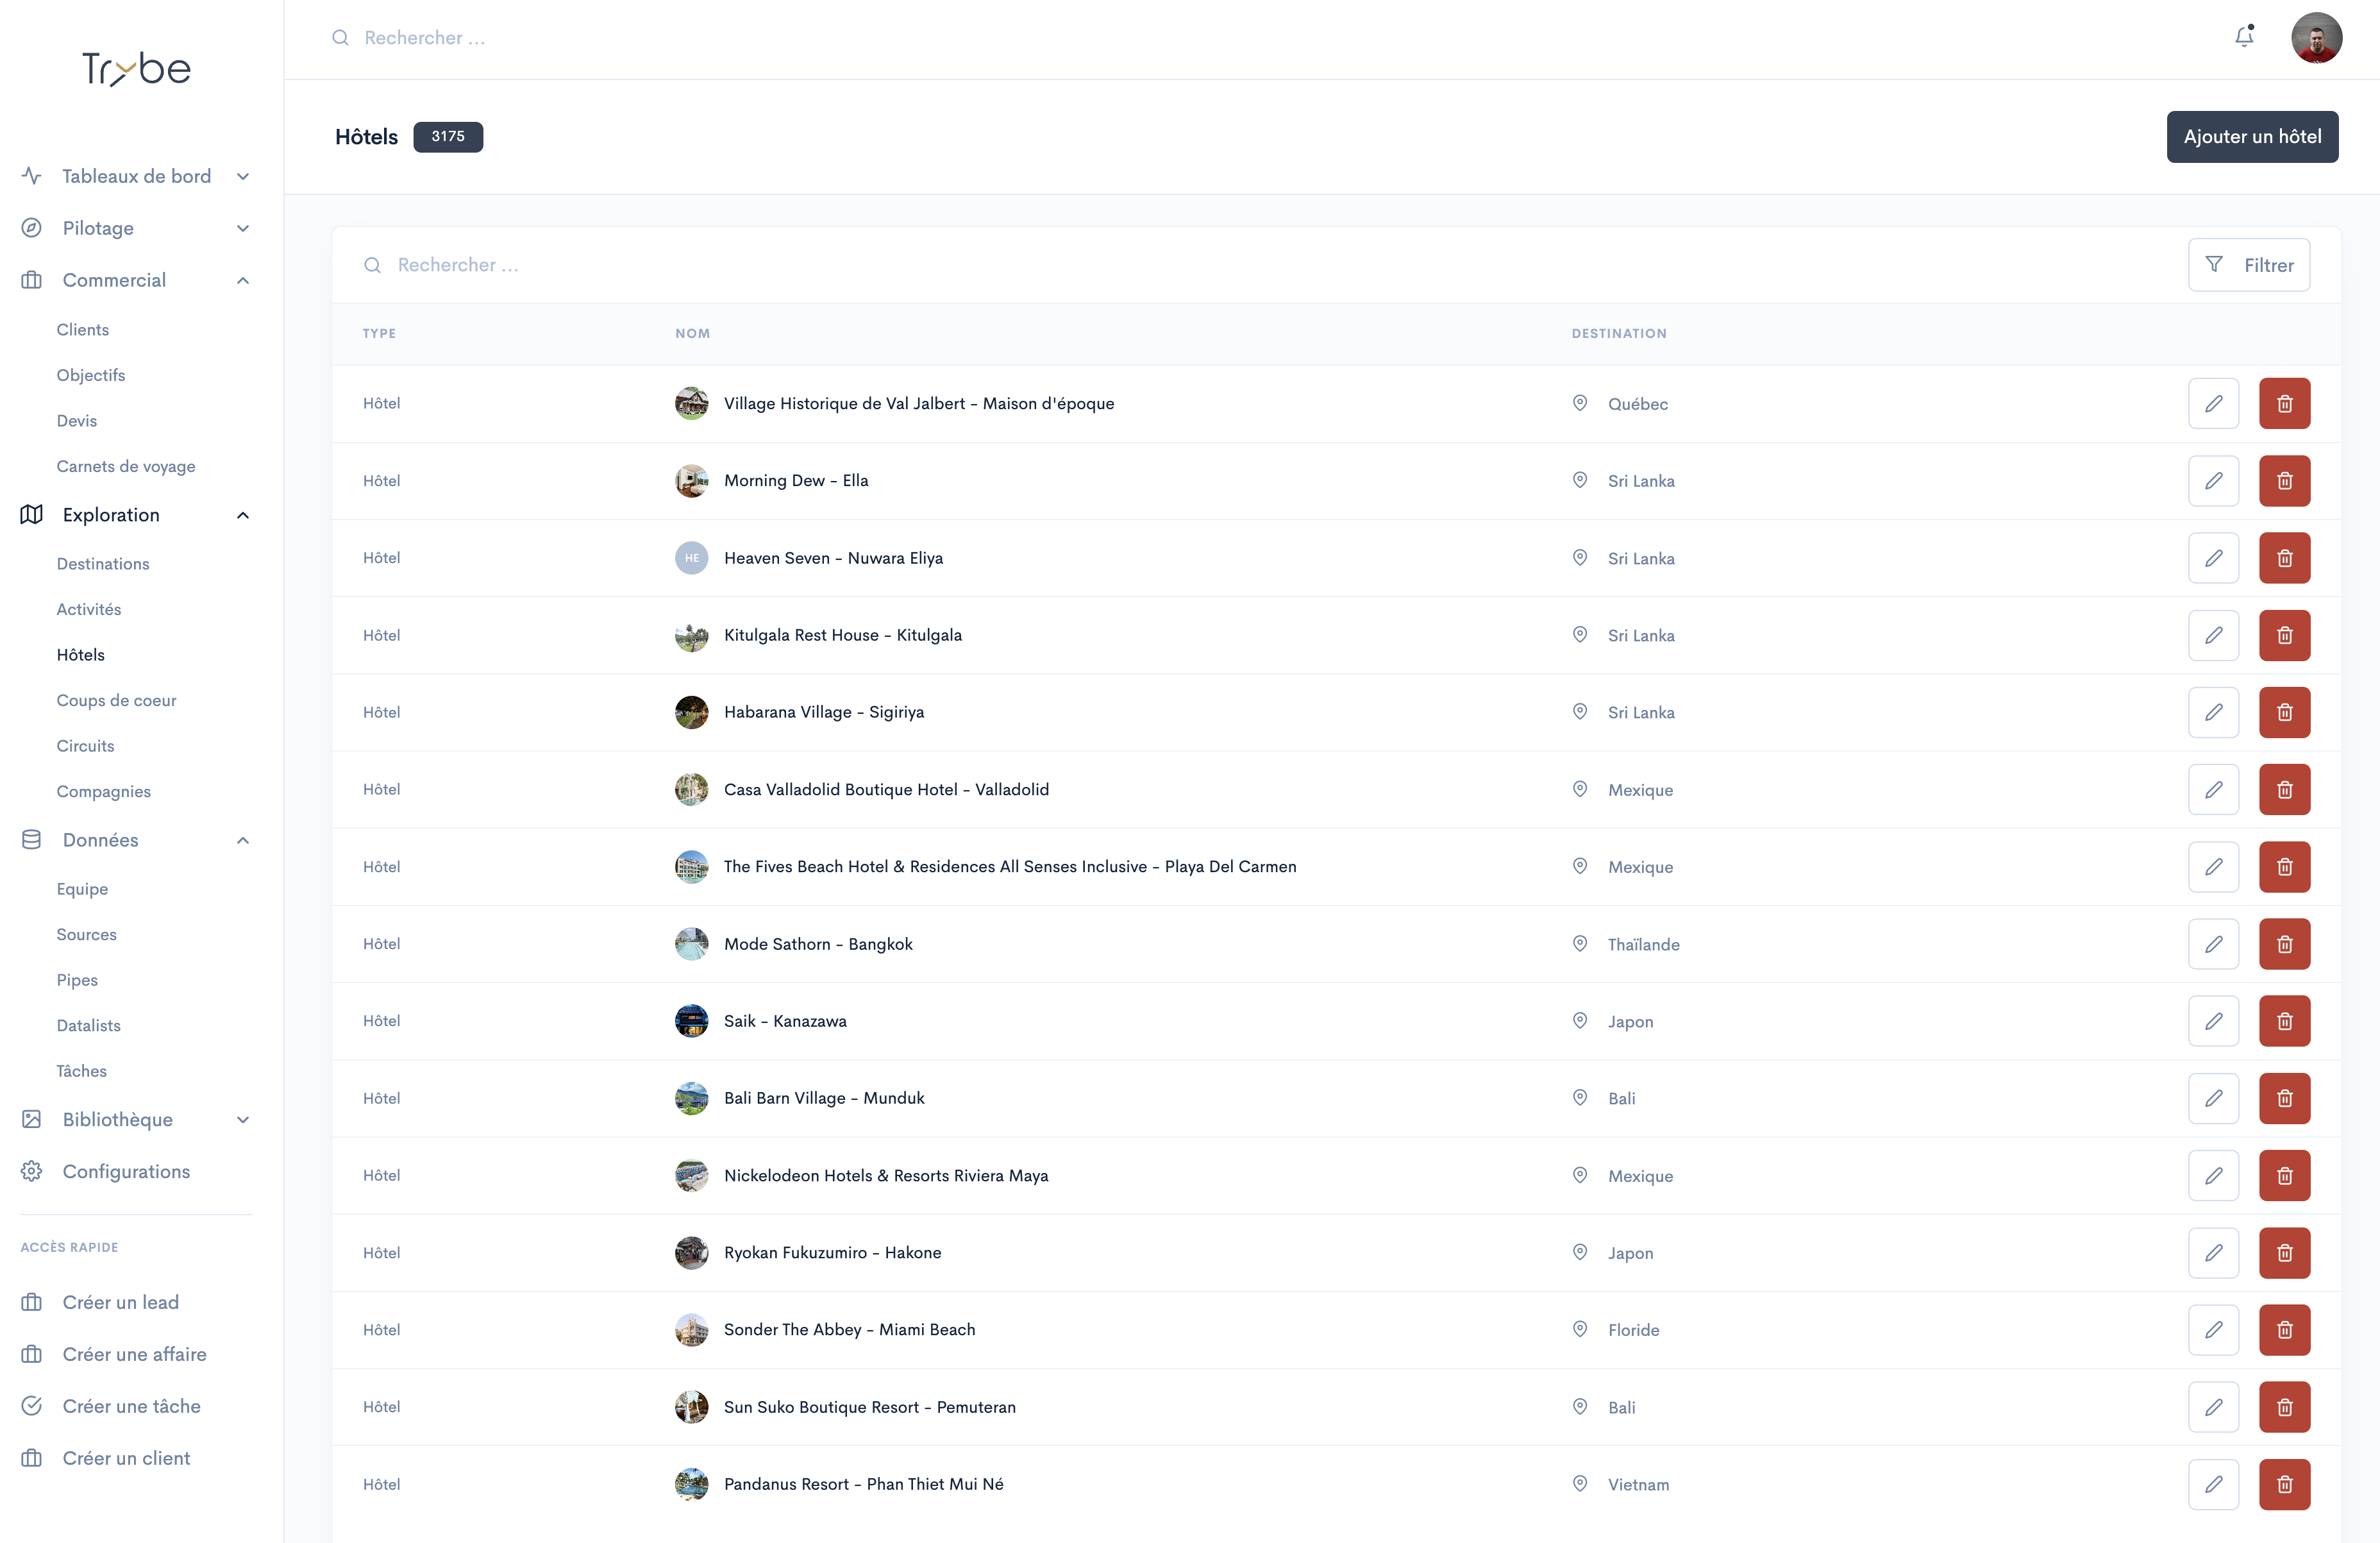Delete Casa Valladolid Boutique Hotel row
Viewport: 2380px width, 1543px height.
coord(2284,789)
